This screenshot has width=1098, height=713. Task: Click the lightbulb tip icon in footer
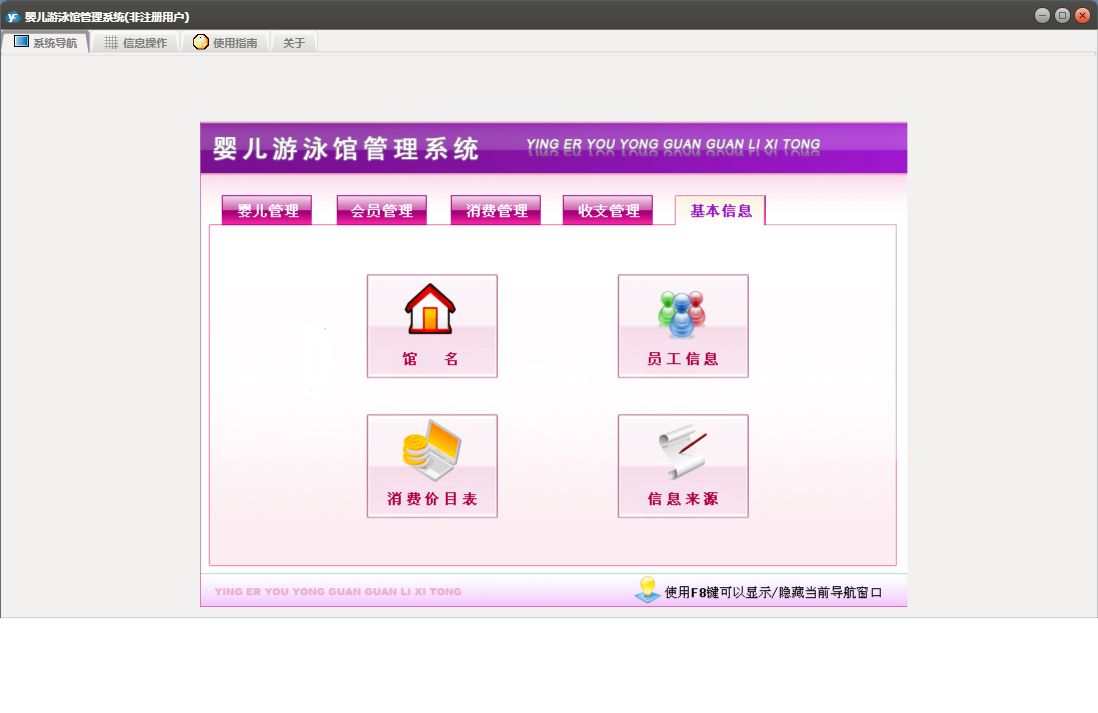648,590
